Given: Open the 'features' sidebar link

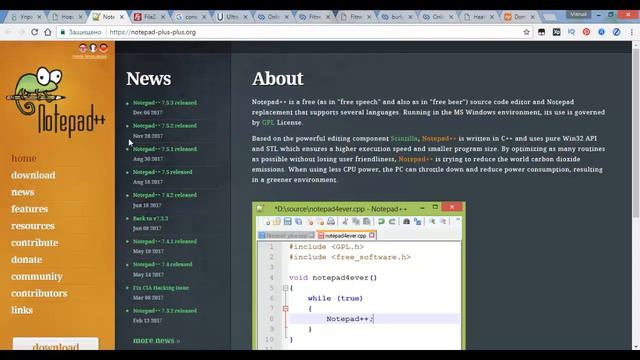Looking at the screenshot, I should [29, 209].
